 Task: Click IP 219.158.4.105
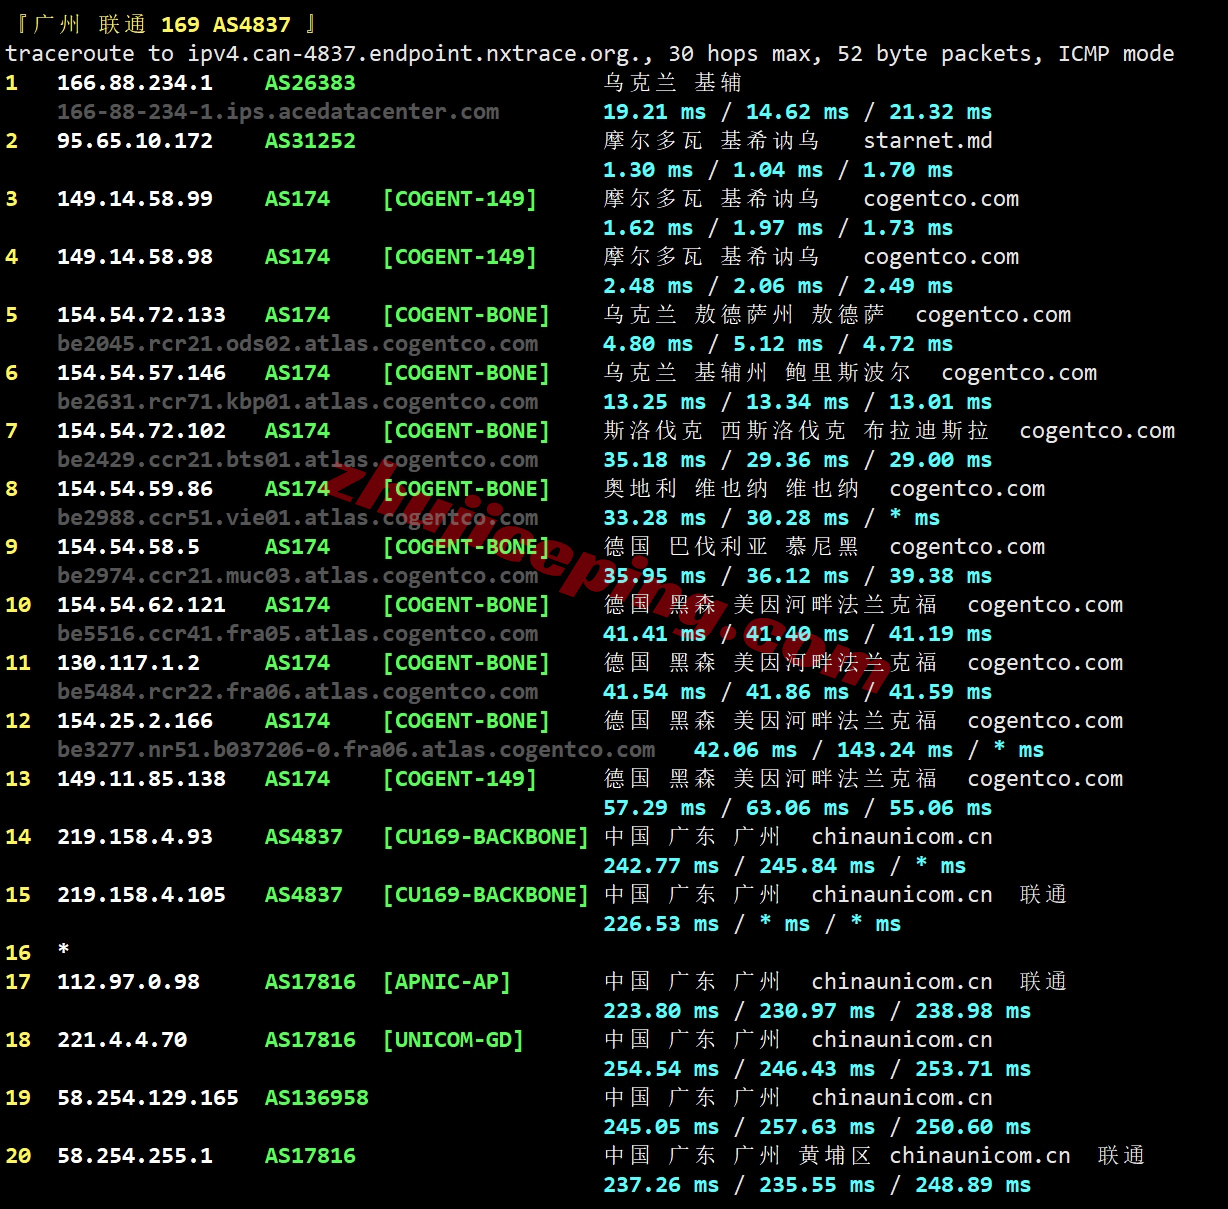[x=141, y=895]
